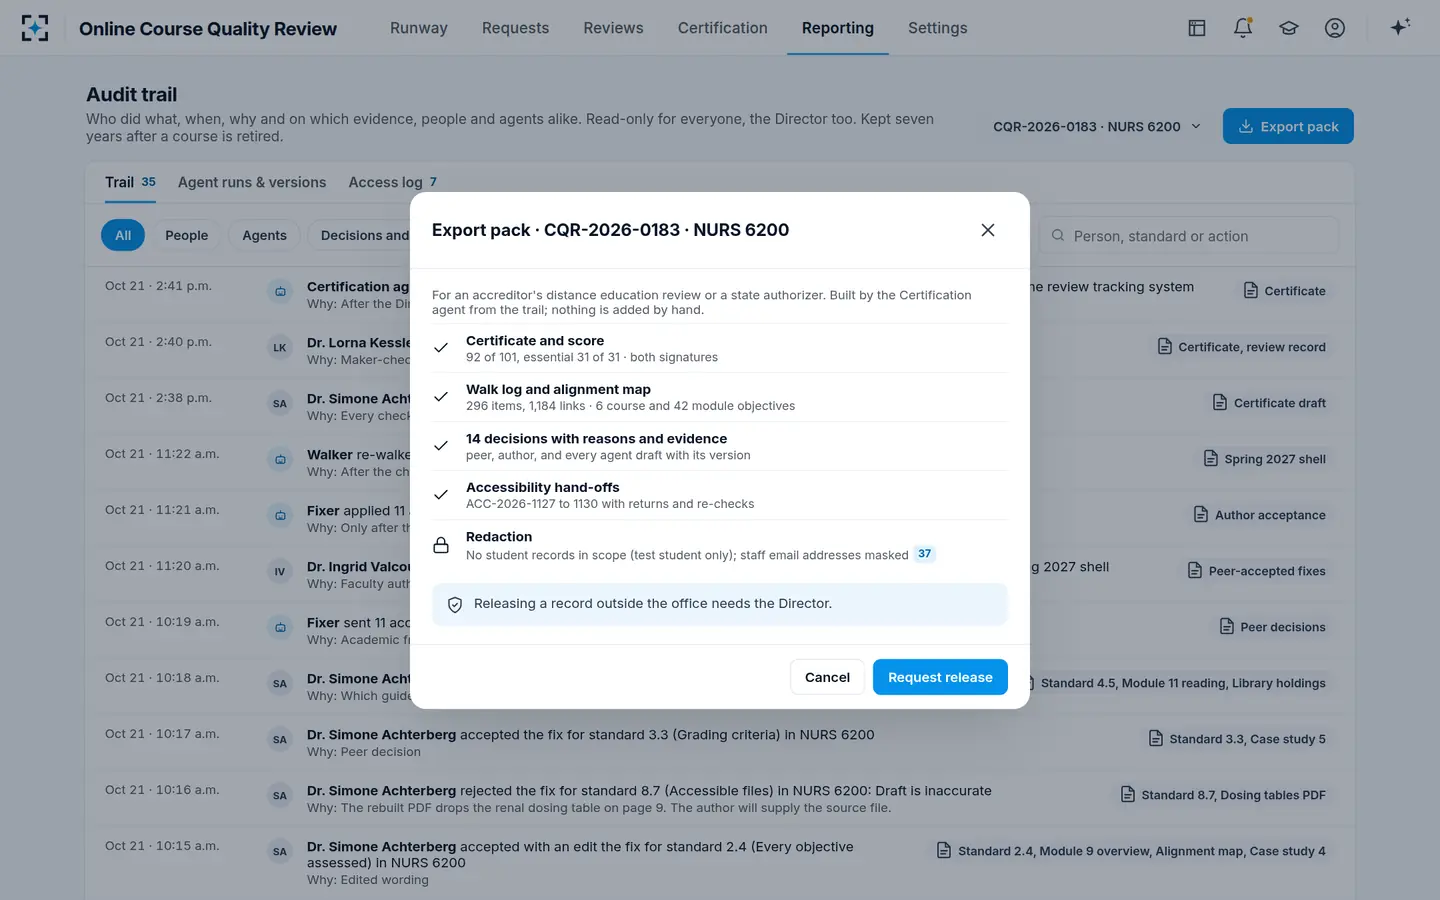Open the Certificate draft evidence link
Viewport: 1440px width, 900px height.
click(x=1269, y=403)
